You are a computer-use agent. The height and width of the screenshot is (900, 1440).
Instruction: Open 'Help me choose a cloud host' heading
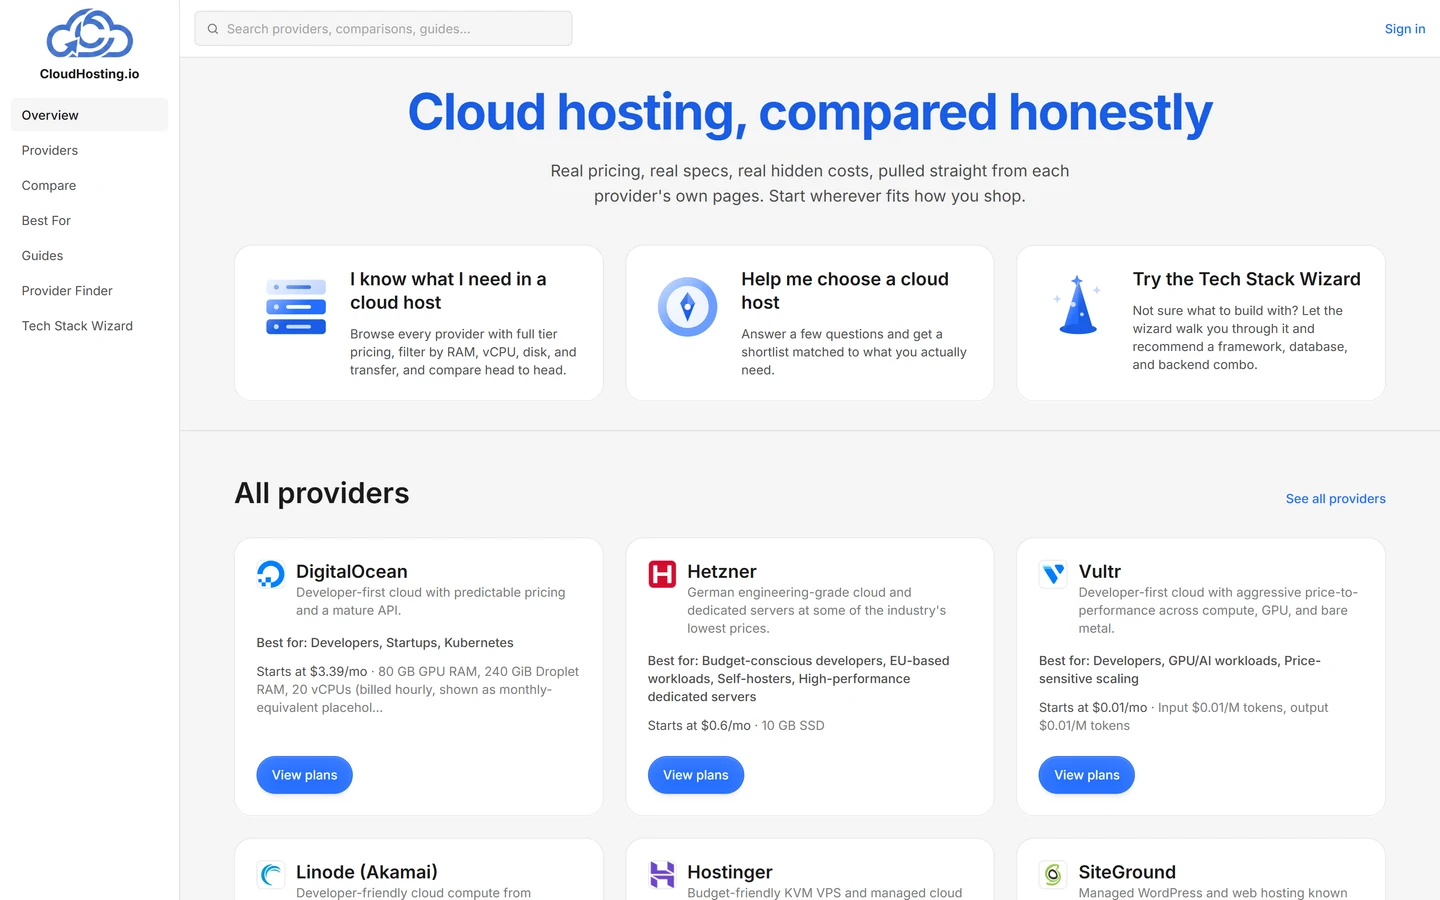[x=845, y=291]
